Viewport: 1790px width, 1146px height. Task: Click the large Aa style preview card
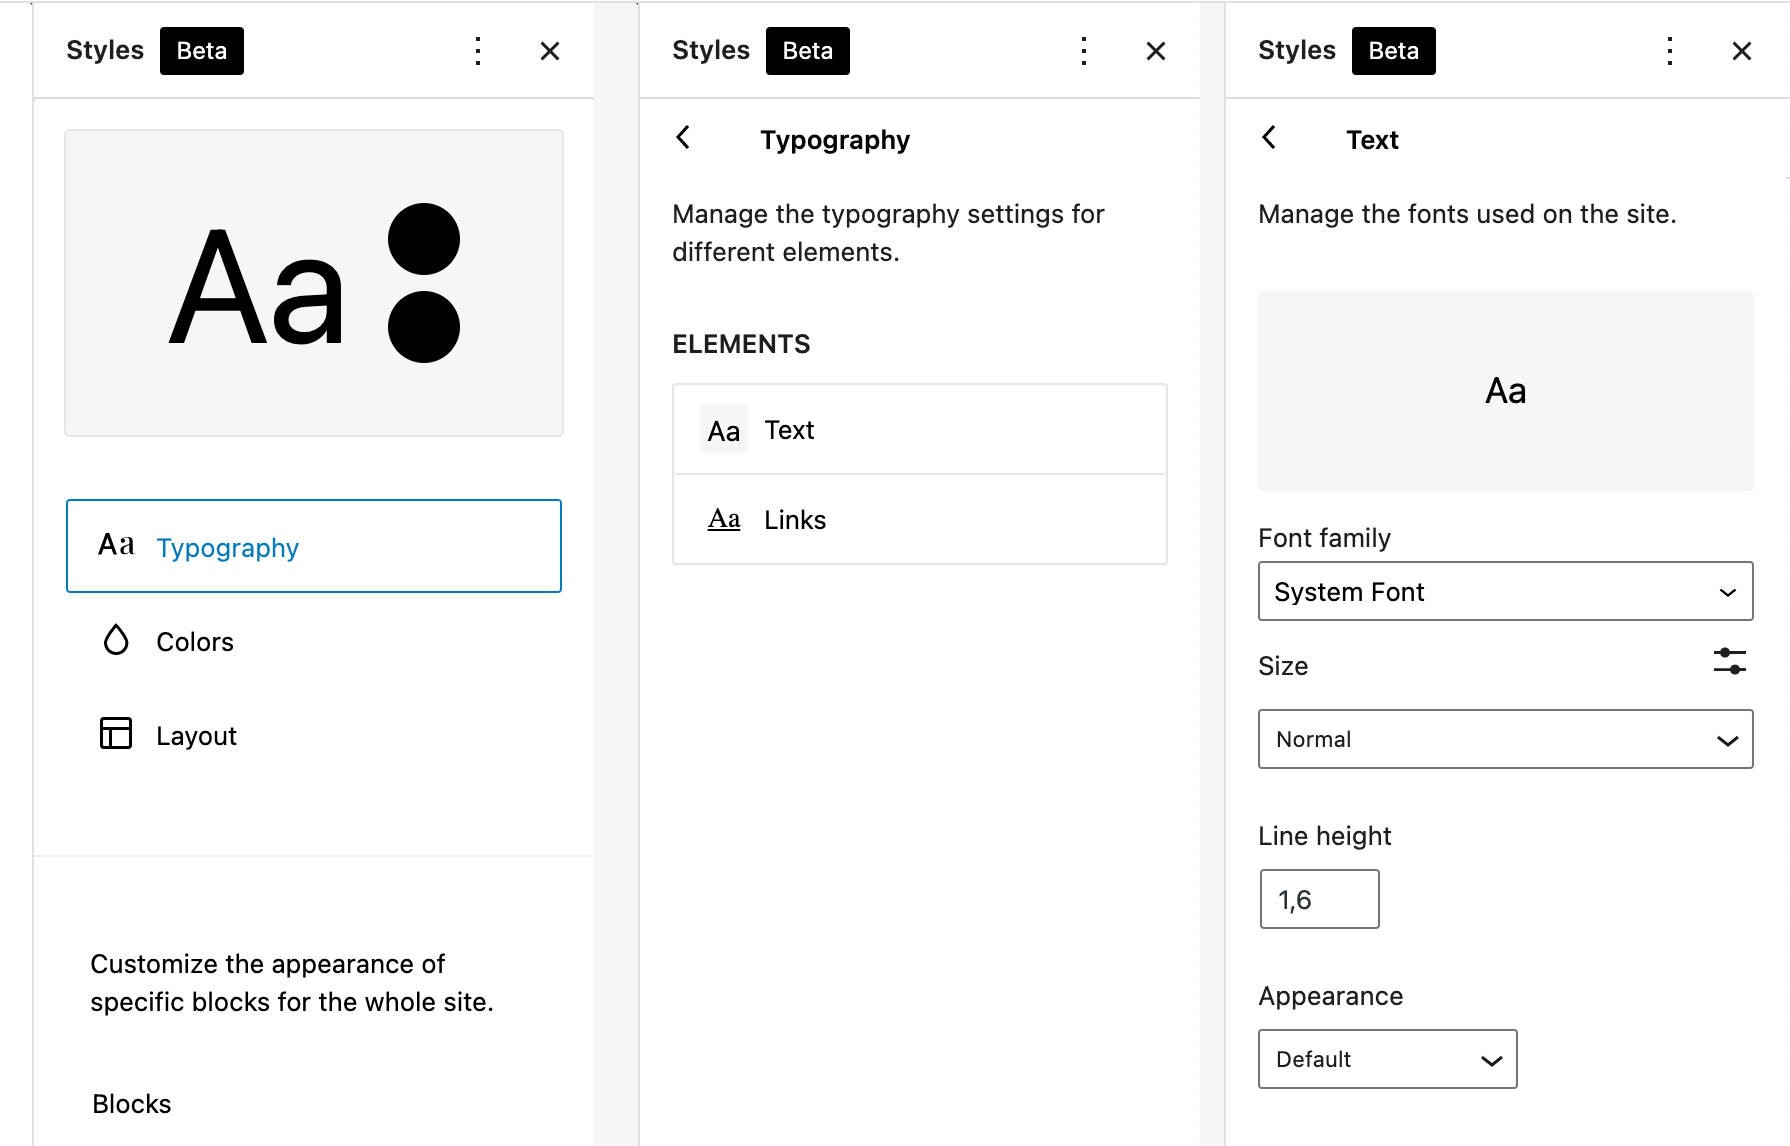[314, 283]
